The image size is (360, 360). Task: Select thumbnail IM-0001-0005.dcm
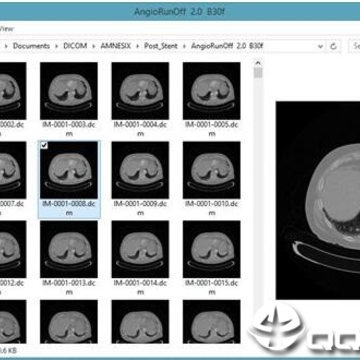click(x=212, y=91)
